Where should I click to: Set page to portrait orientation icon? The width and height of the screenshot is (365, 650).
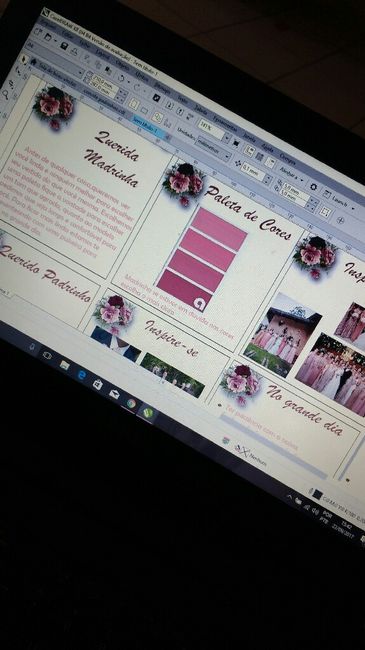pyautogui.click(x=134, y=103)
